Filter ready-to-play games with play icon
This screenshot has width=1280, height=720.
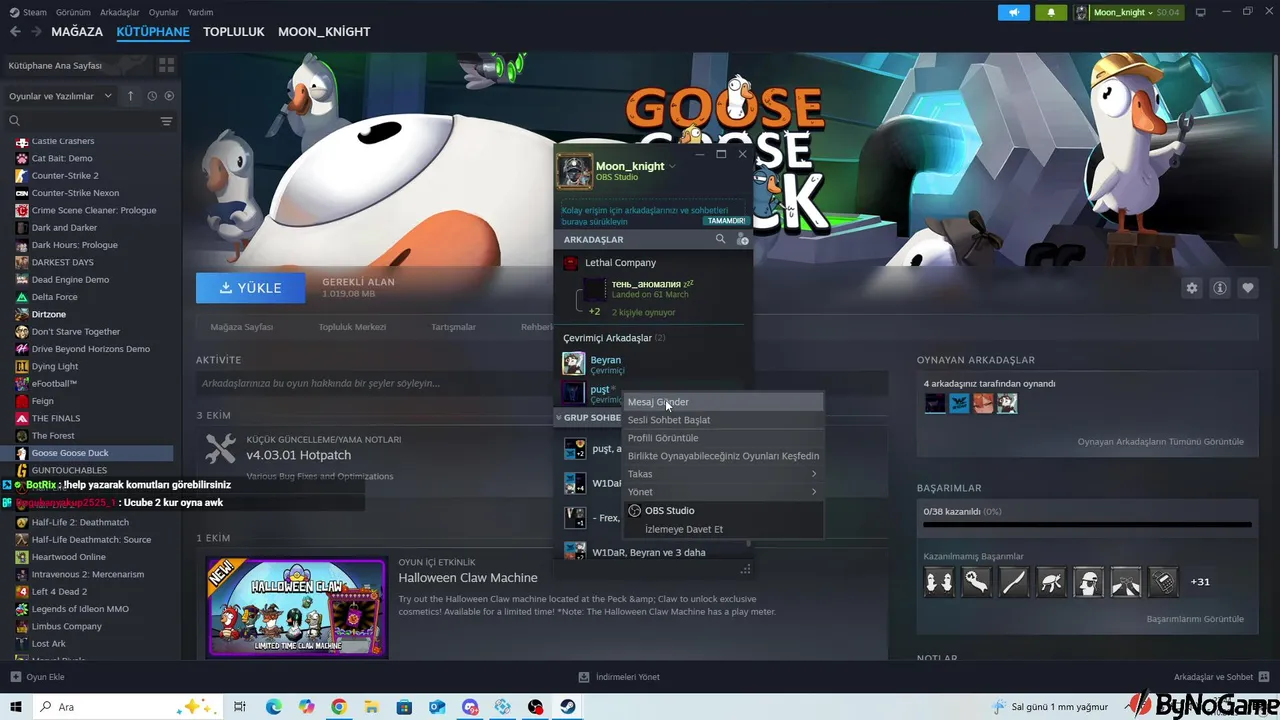[169, 96]
